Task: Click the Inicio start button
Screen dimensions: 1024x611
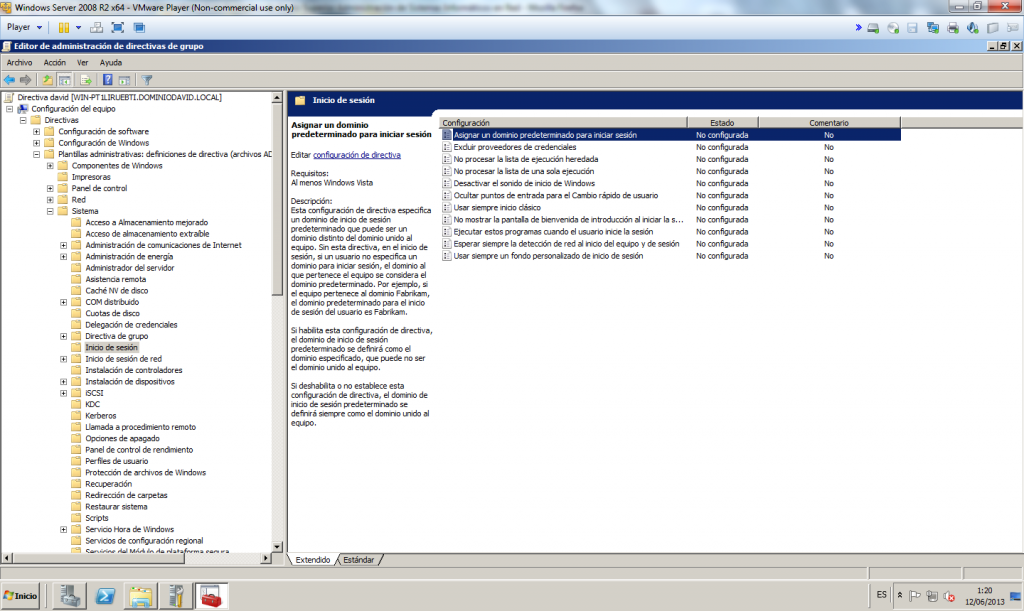Action: 21,595
